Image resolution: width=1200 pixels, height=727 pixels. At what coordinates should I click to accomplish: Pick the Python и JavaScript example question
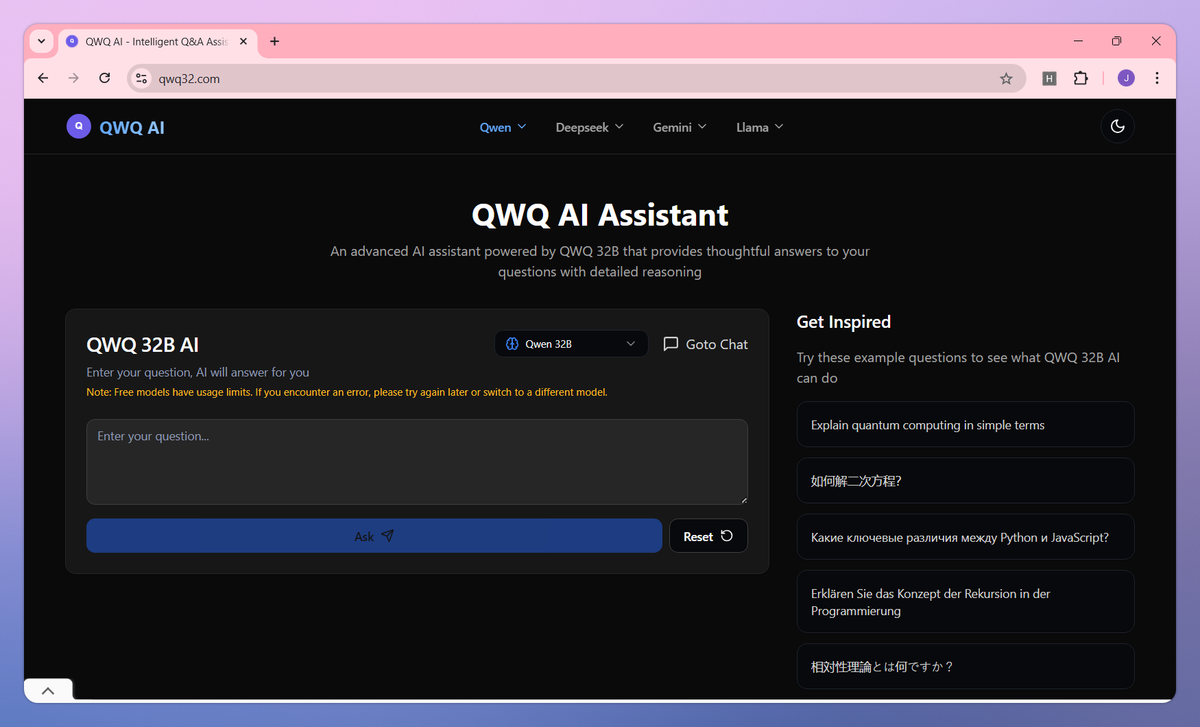coord(965,536)
